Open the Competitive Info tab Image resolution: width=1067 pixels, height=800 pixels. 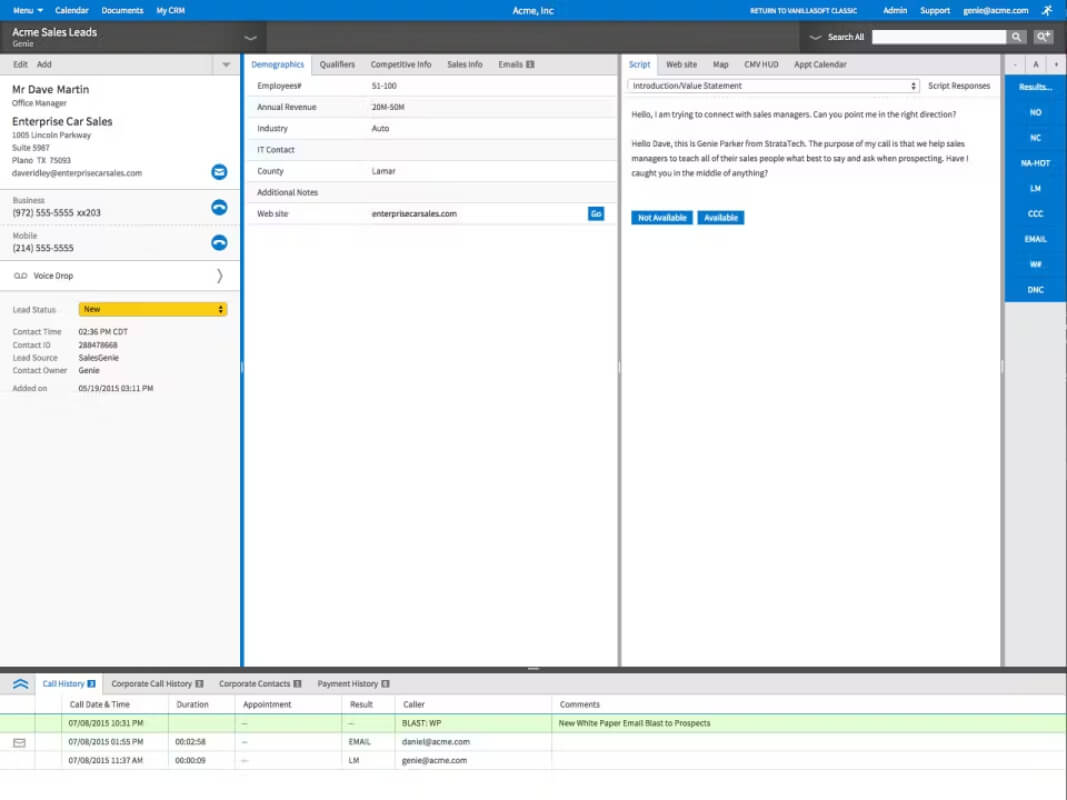[401, 65]
